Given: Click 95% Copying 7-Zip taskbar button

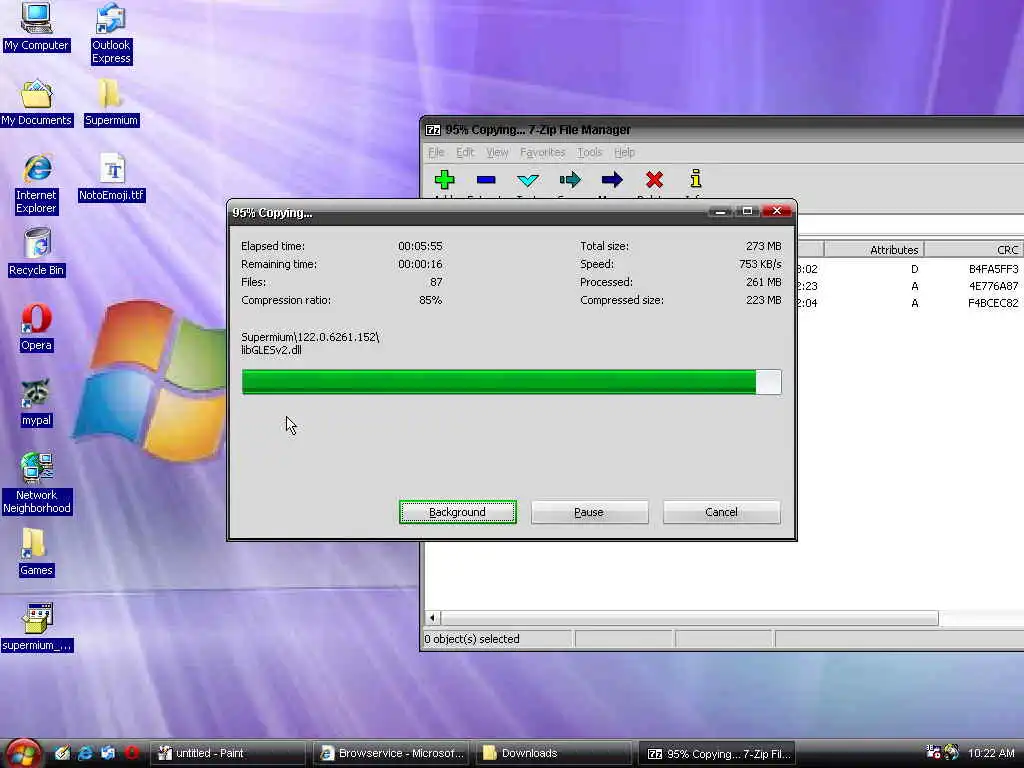Looking at the screenshot, I should click(x=718, y=753).
